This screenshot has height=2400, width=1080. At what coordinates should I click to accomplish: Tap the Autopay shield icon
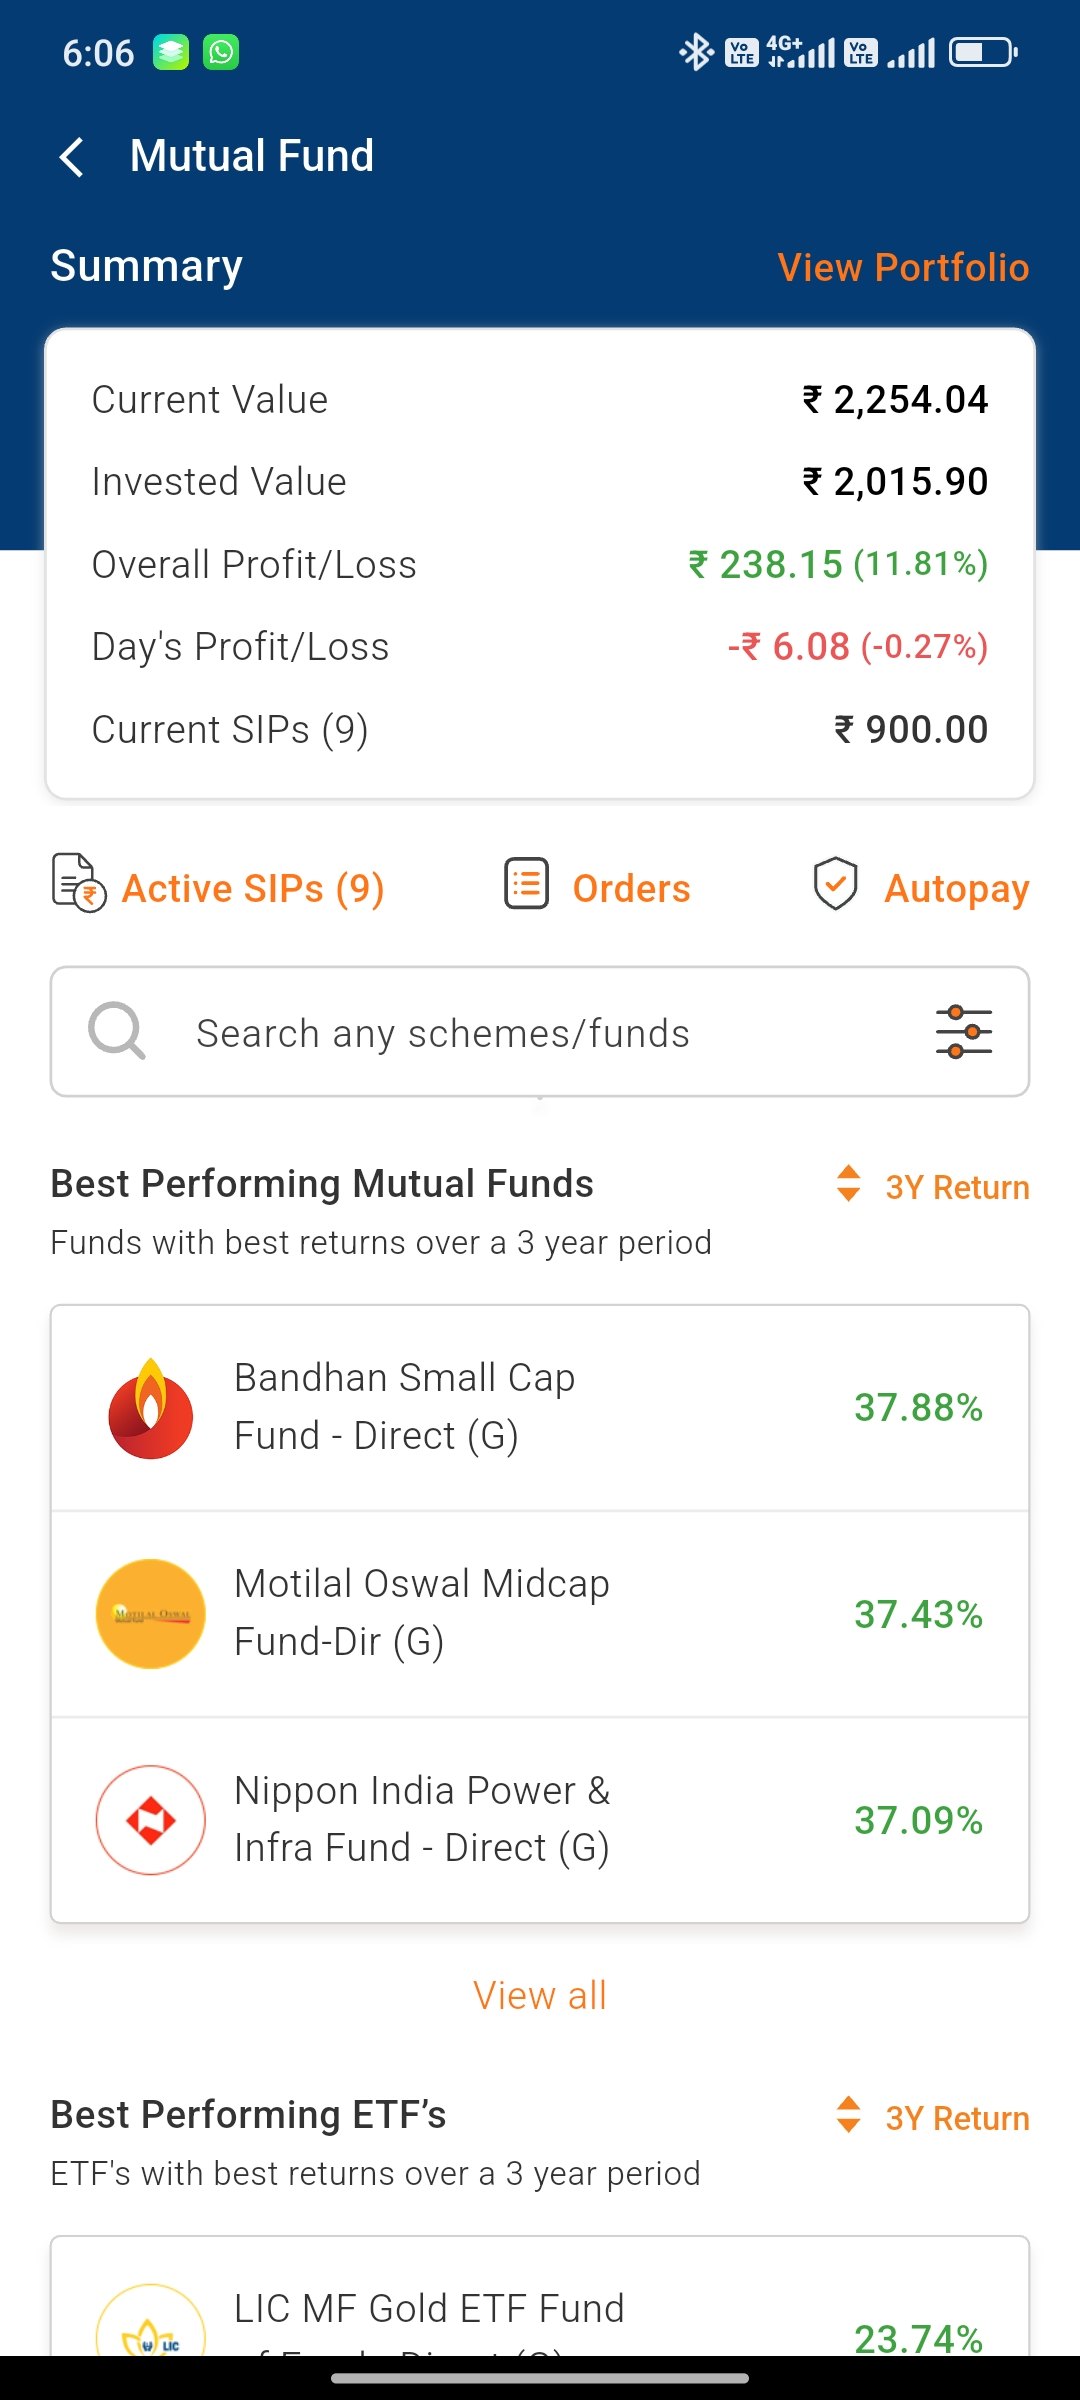click(835, 884)
